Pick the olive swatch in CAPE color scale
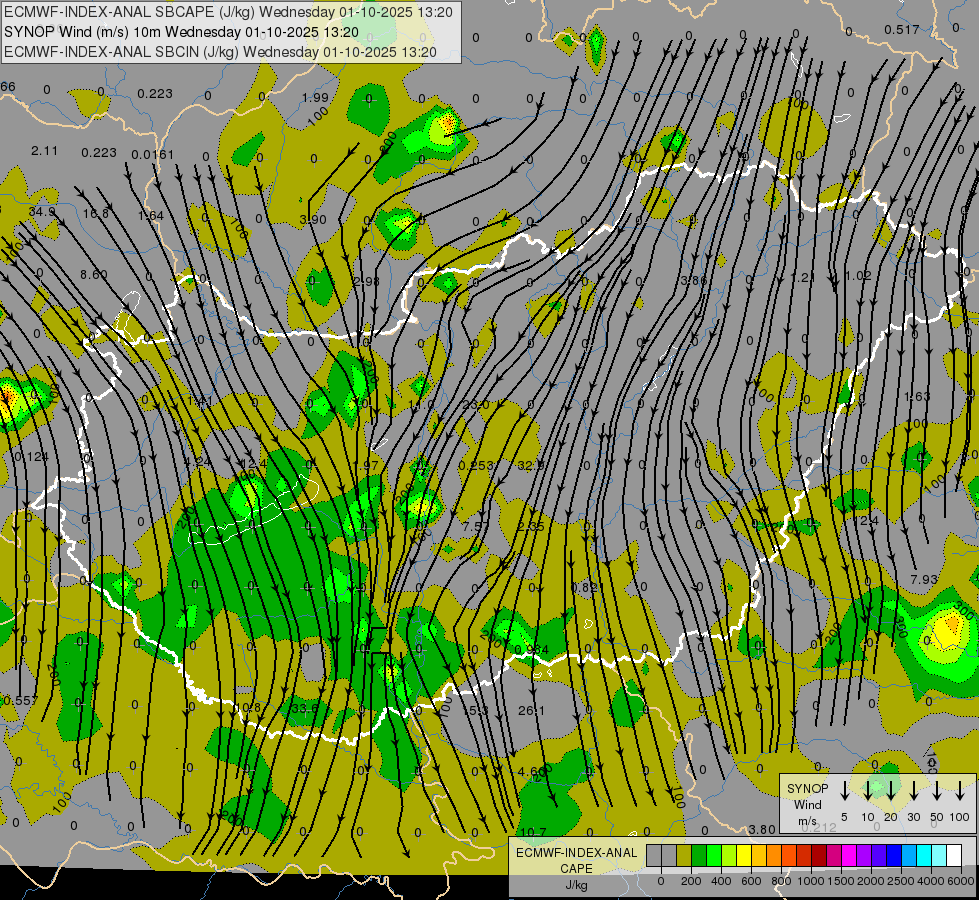979x900 pixels. point(685,855)
